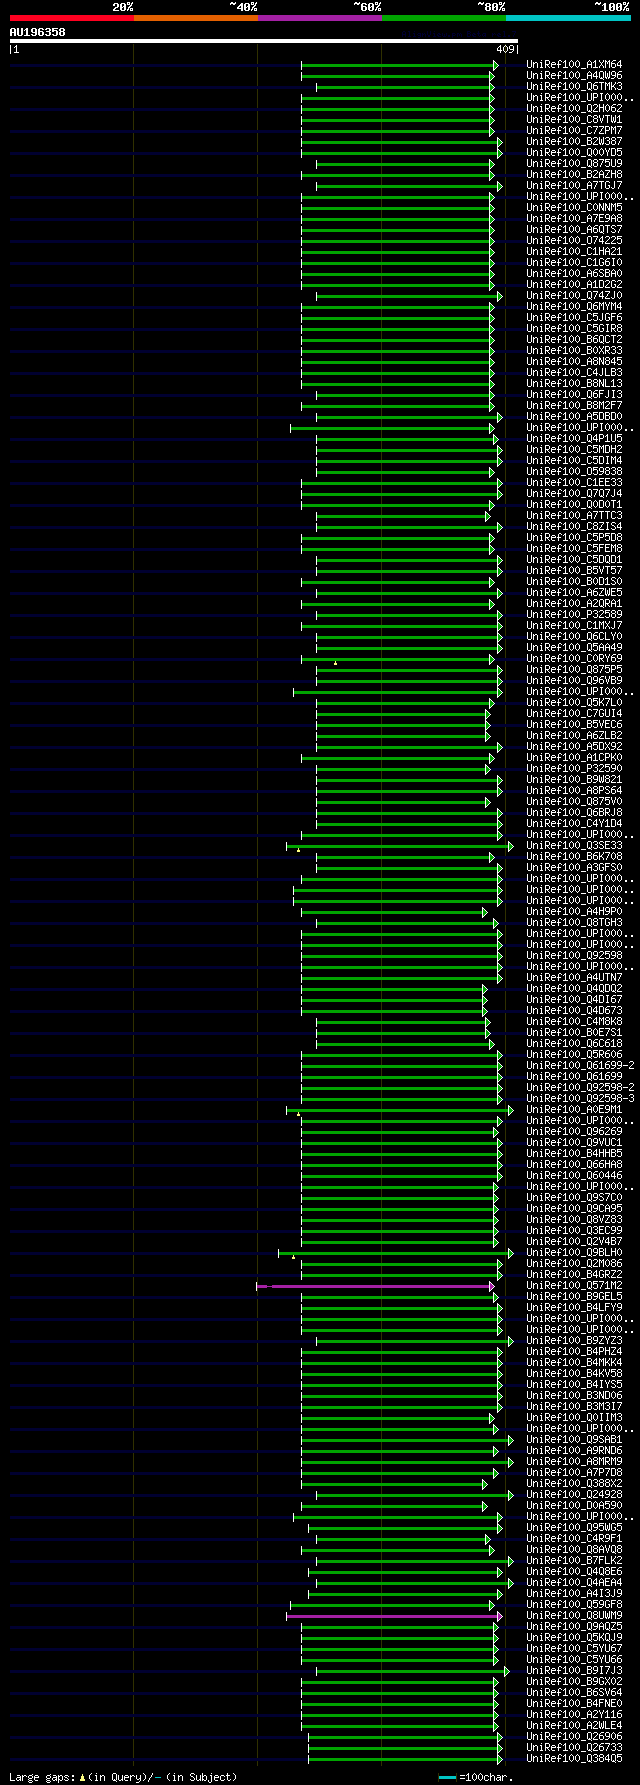Select hit label UniRef100_A8MRM9
Screen dimensions: 640x1785
coord(574,1462)
